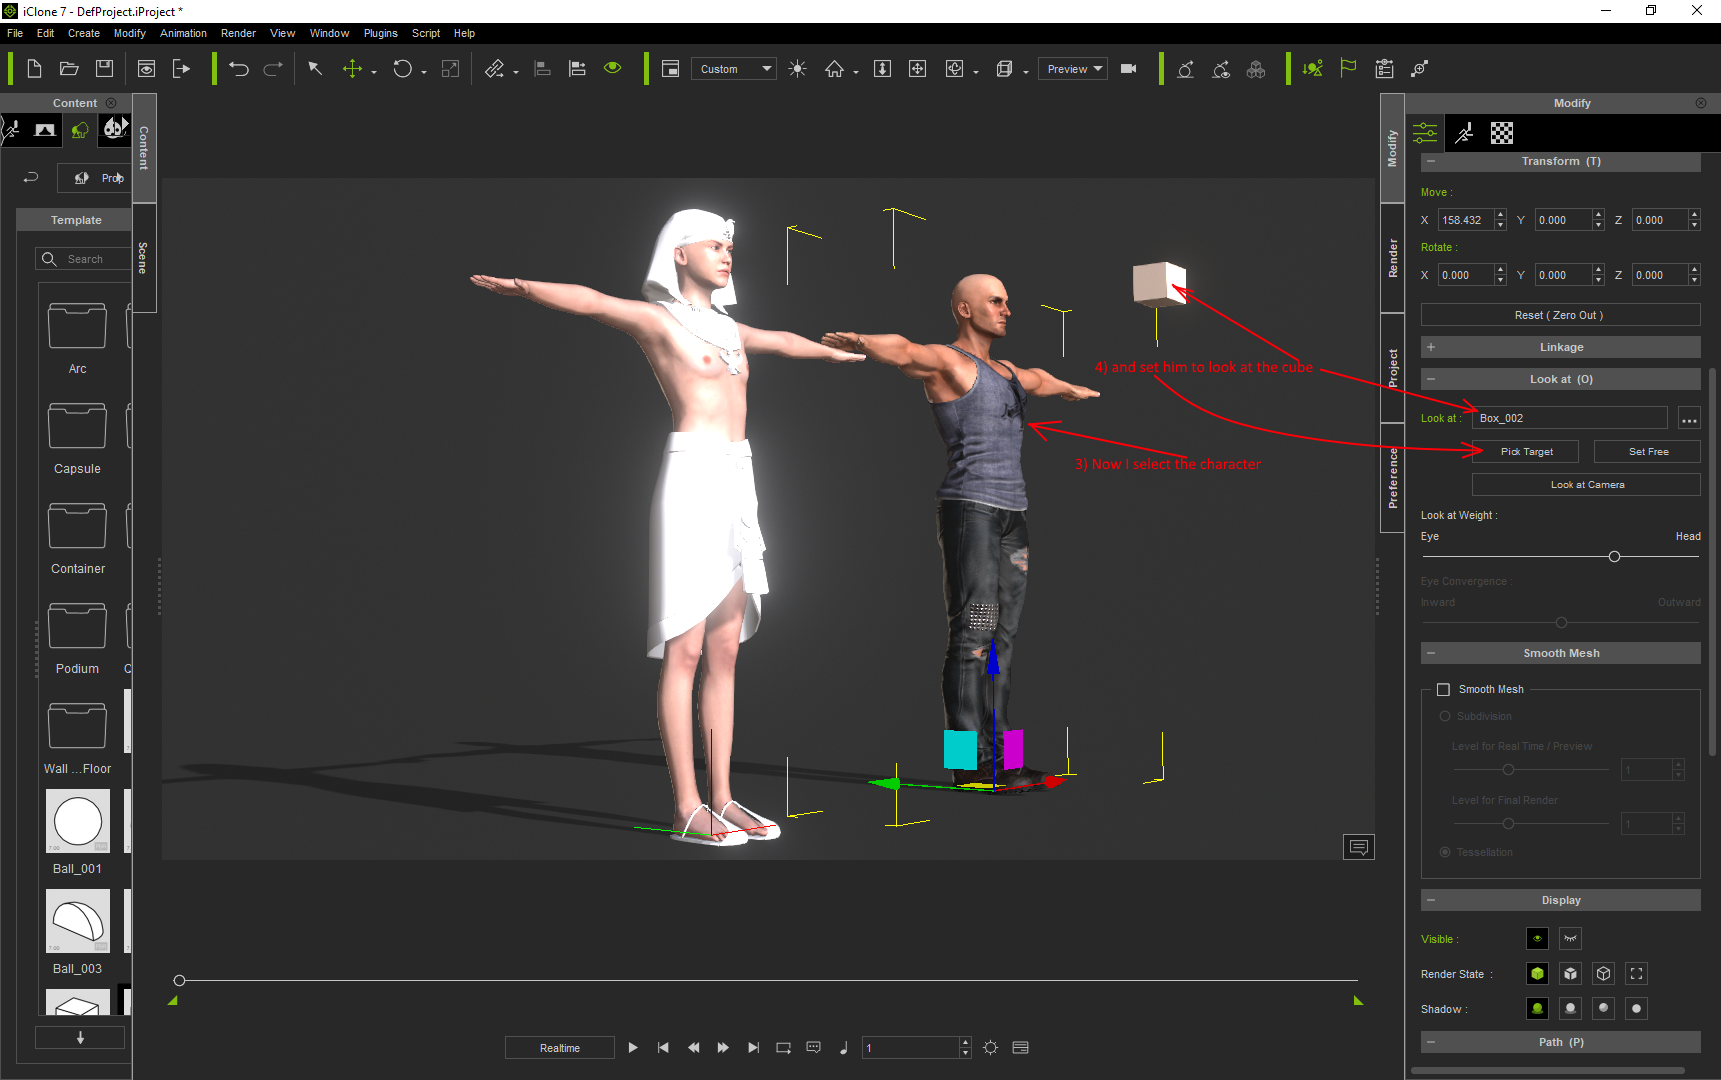Click the Realtime button
This screenshot has height=1080, width=1721.
click(x=560, y=1048)
